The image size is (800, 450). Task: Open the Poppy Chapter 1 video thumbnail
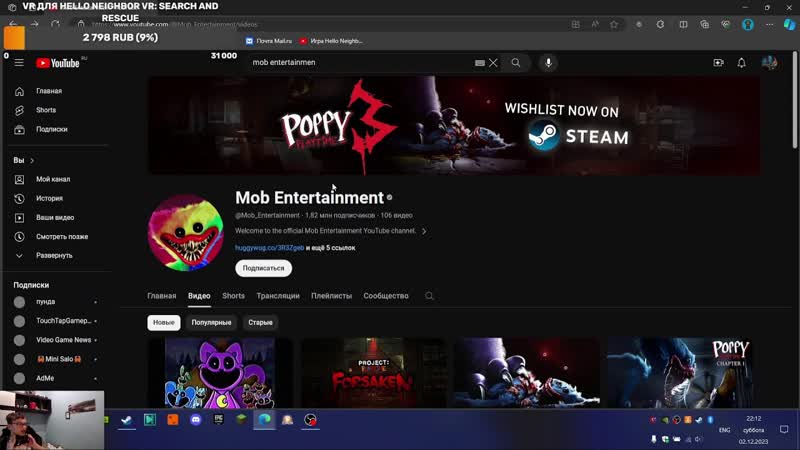679,372
